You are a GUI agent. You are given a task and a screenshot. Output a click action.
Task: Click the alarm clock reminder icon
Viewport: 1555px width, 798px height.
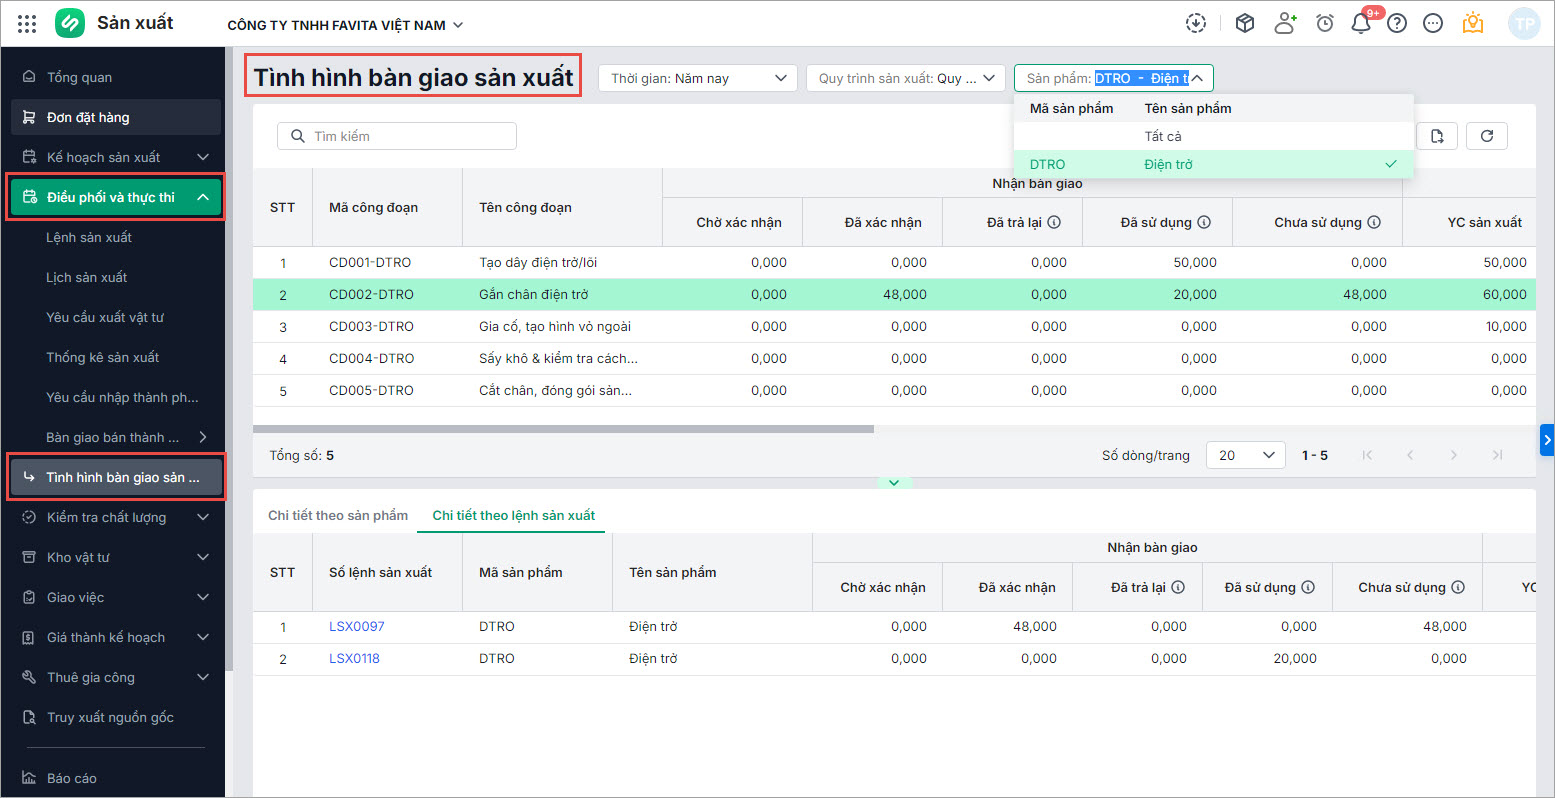[x=1324, y=24]
